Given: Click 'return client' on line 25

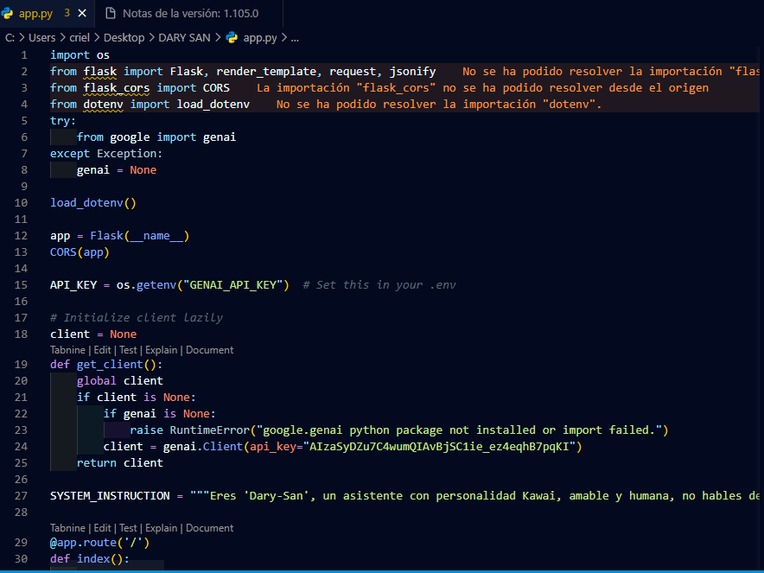Looking at the screenshot, I should click(120, 463).
